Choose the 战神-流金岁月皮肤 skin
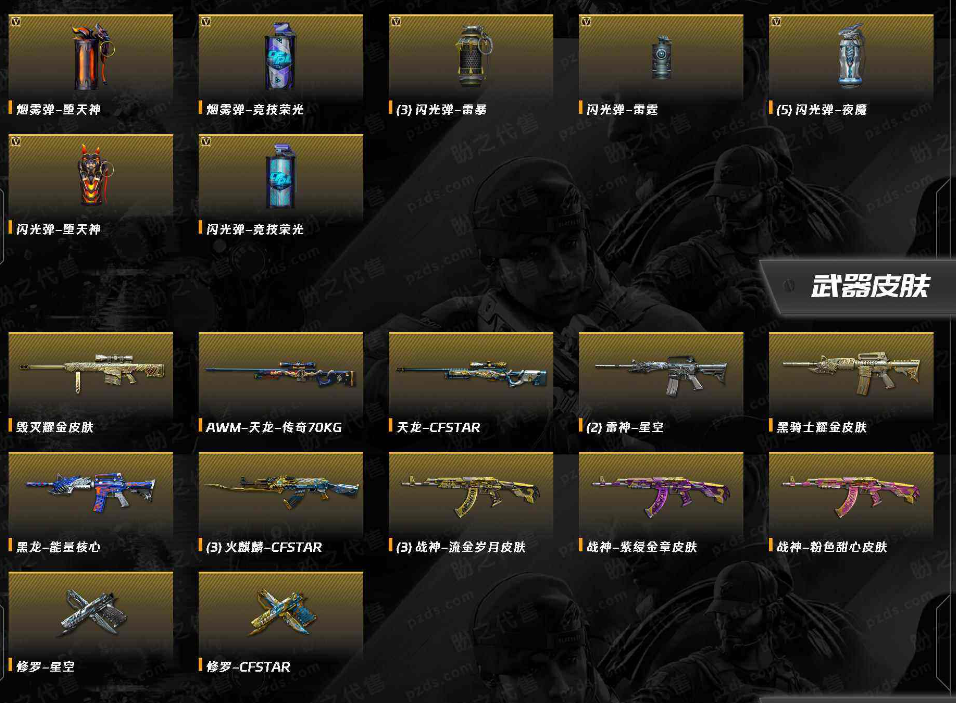956x703 pixels. [471, 504]
